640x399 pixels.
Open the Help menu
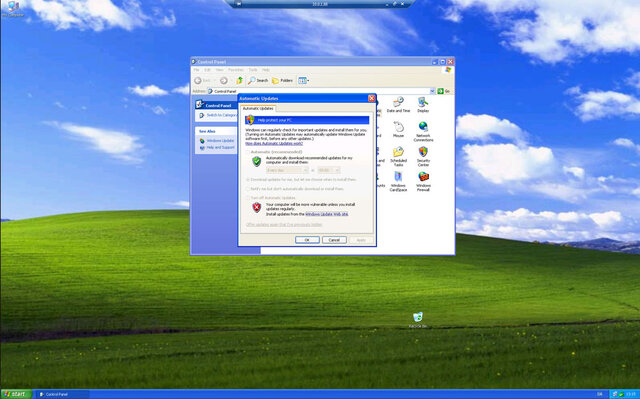pyautogui.click(x=266, y=70)
